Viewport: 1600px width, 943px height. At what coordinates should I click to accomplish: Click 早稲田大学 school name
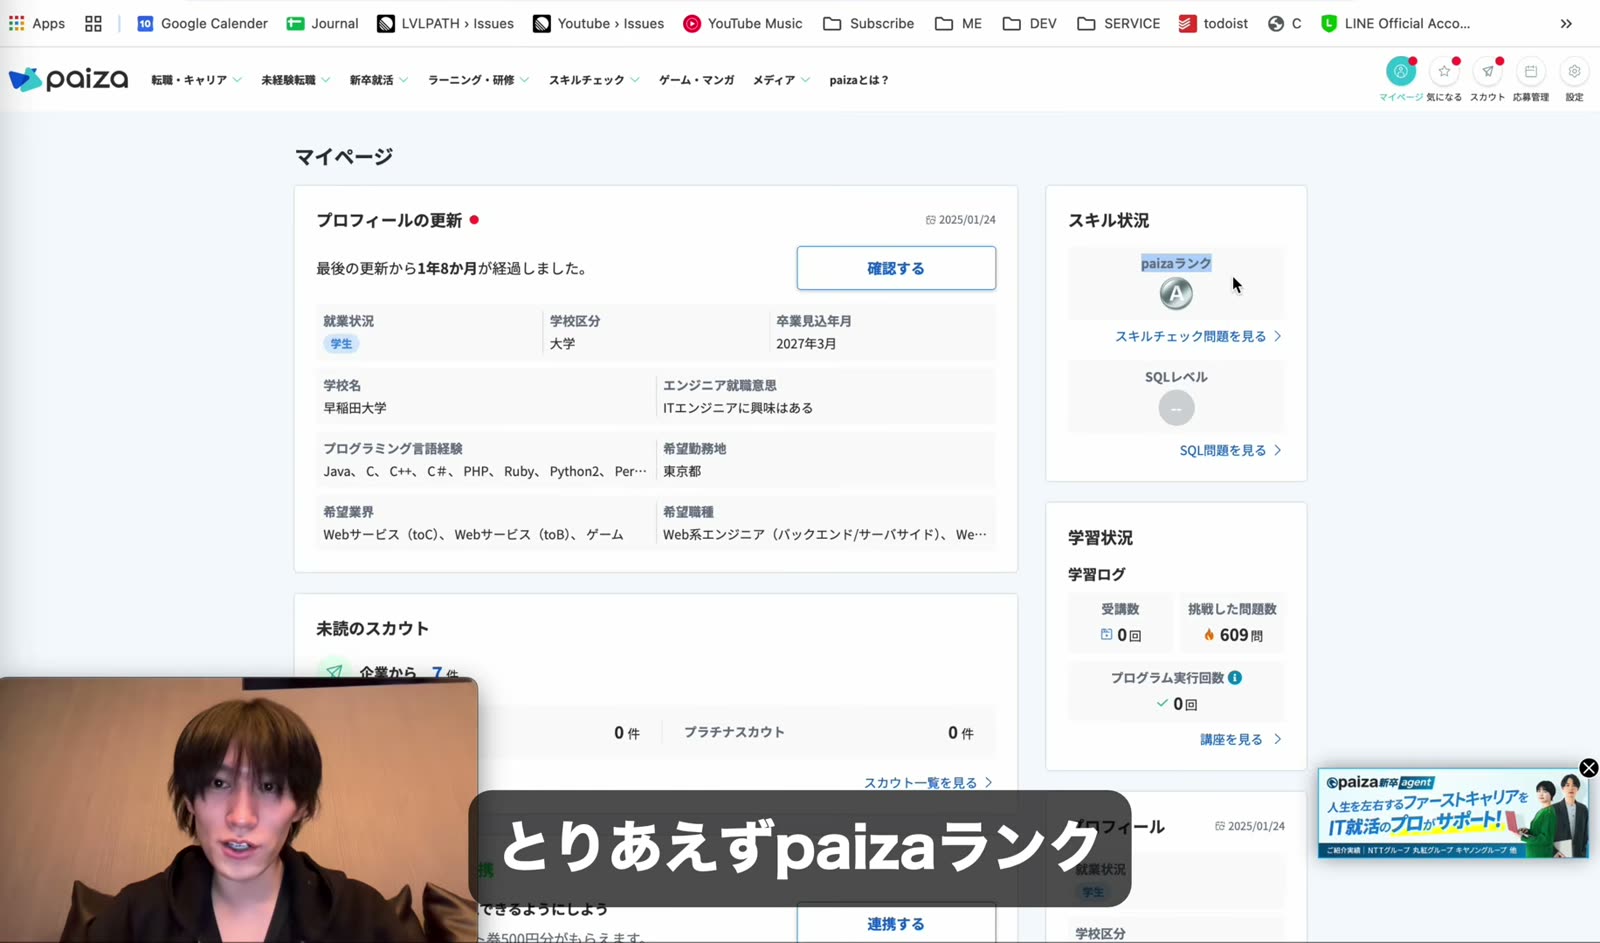[355, 408]
